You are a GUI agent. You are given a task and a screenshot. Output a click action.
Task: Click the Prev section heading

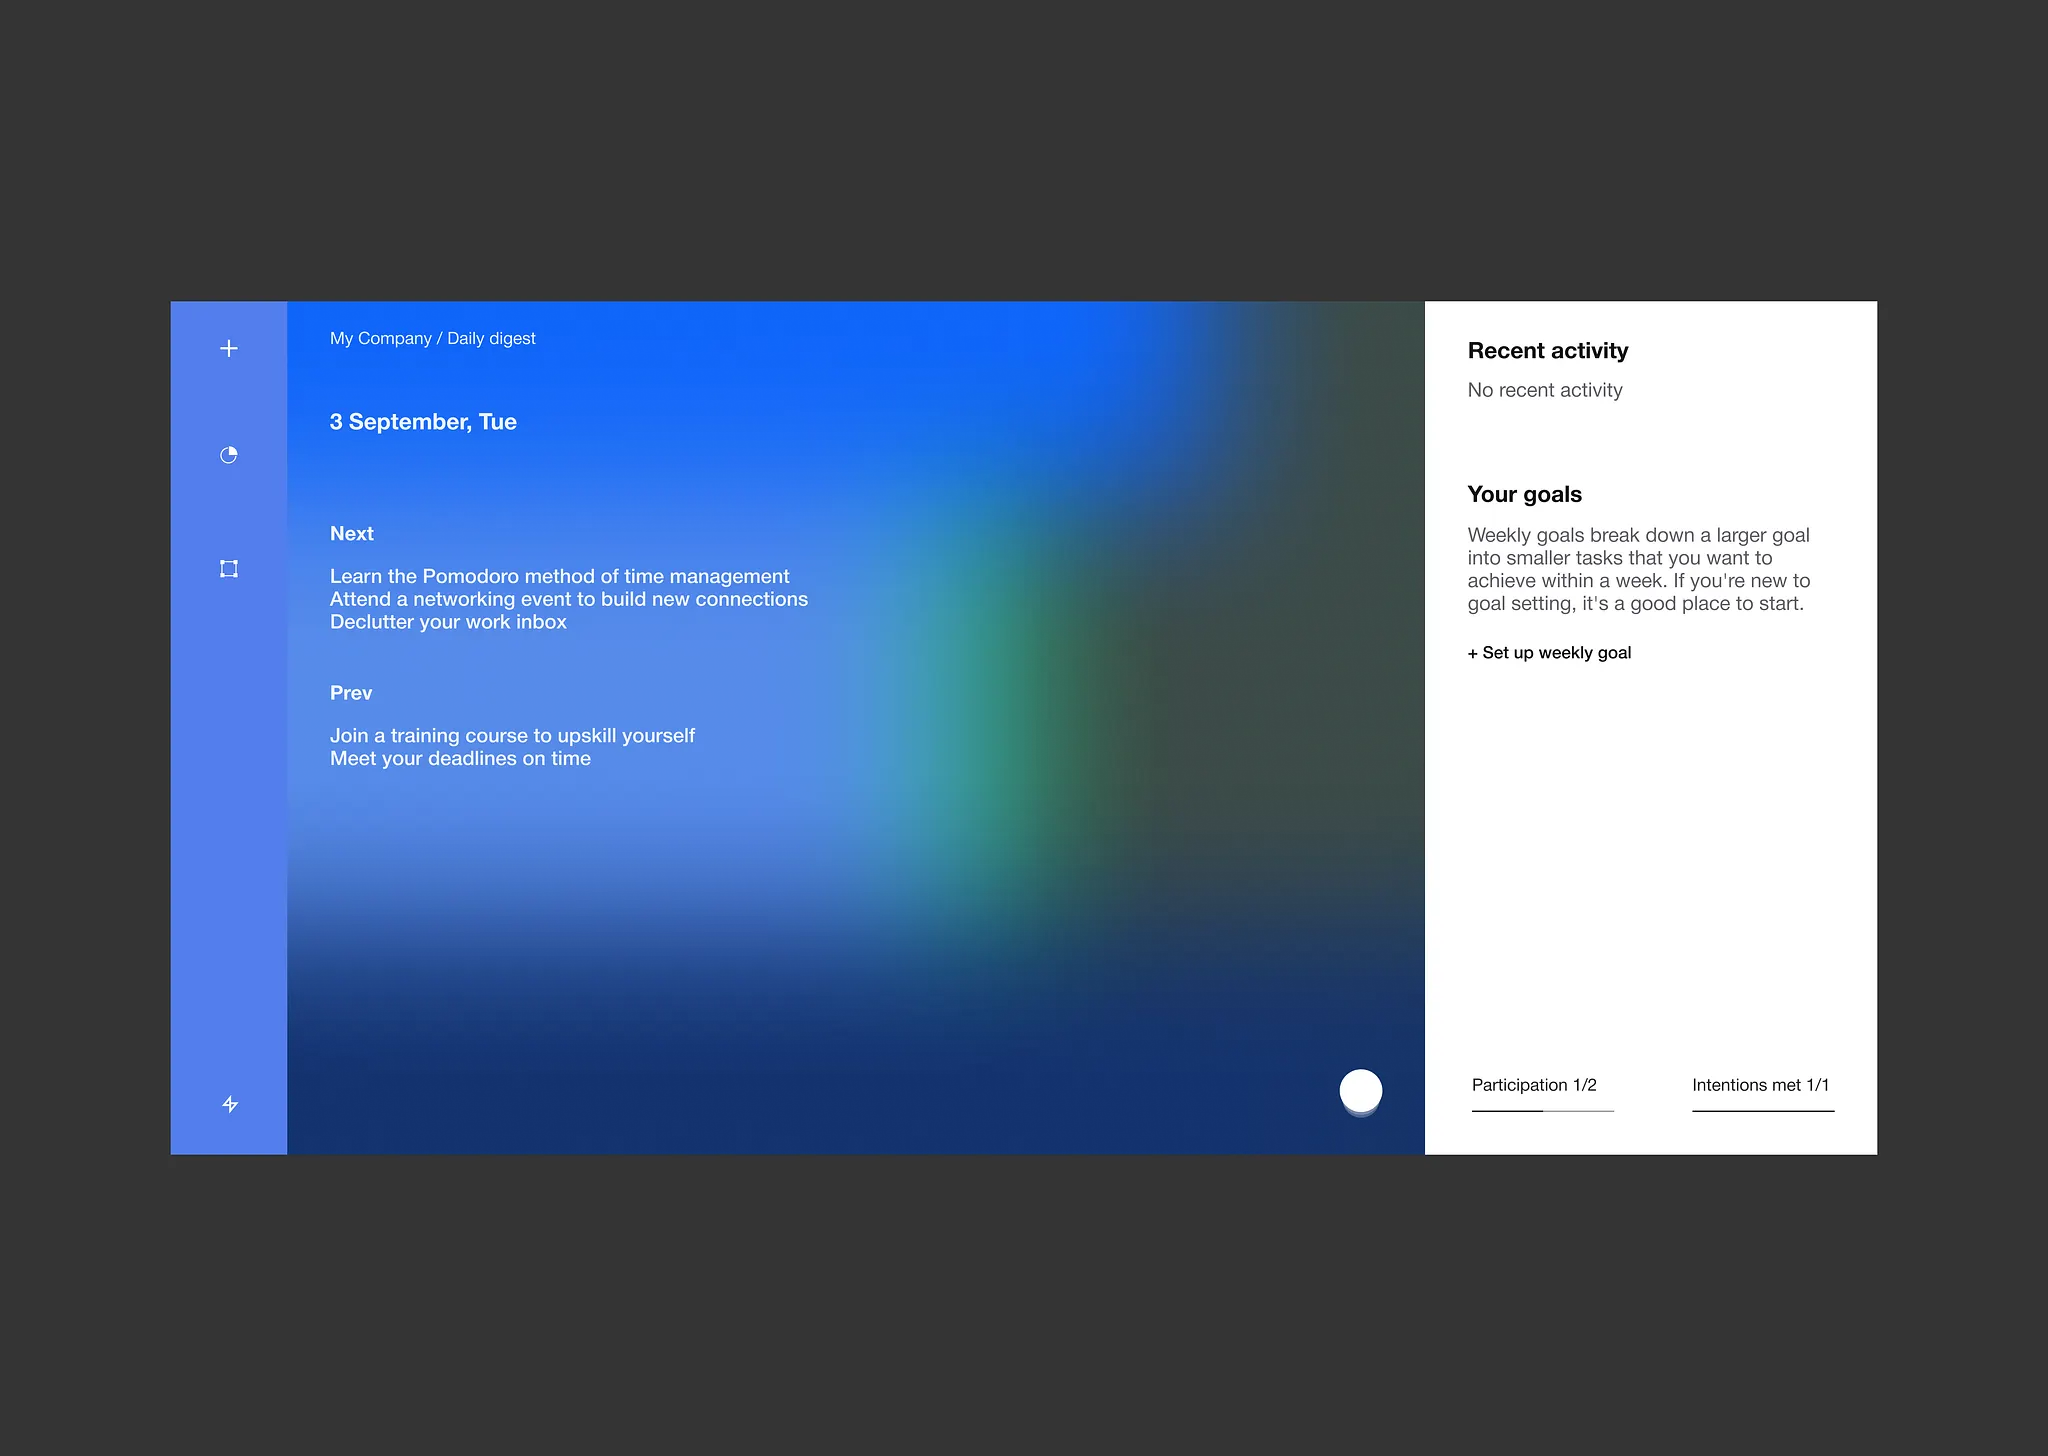pos(351,693)
